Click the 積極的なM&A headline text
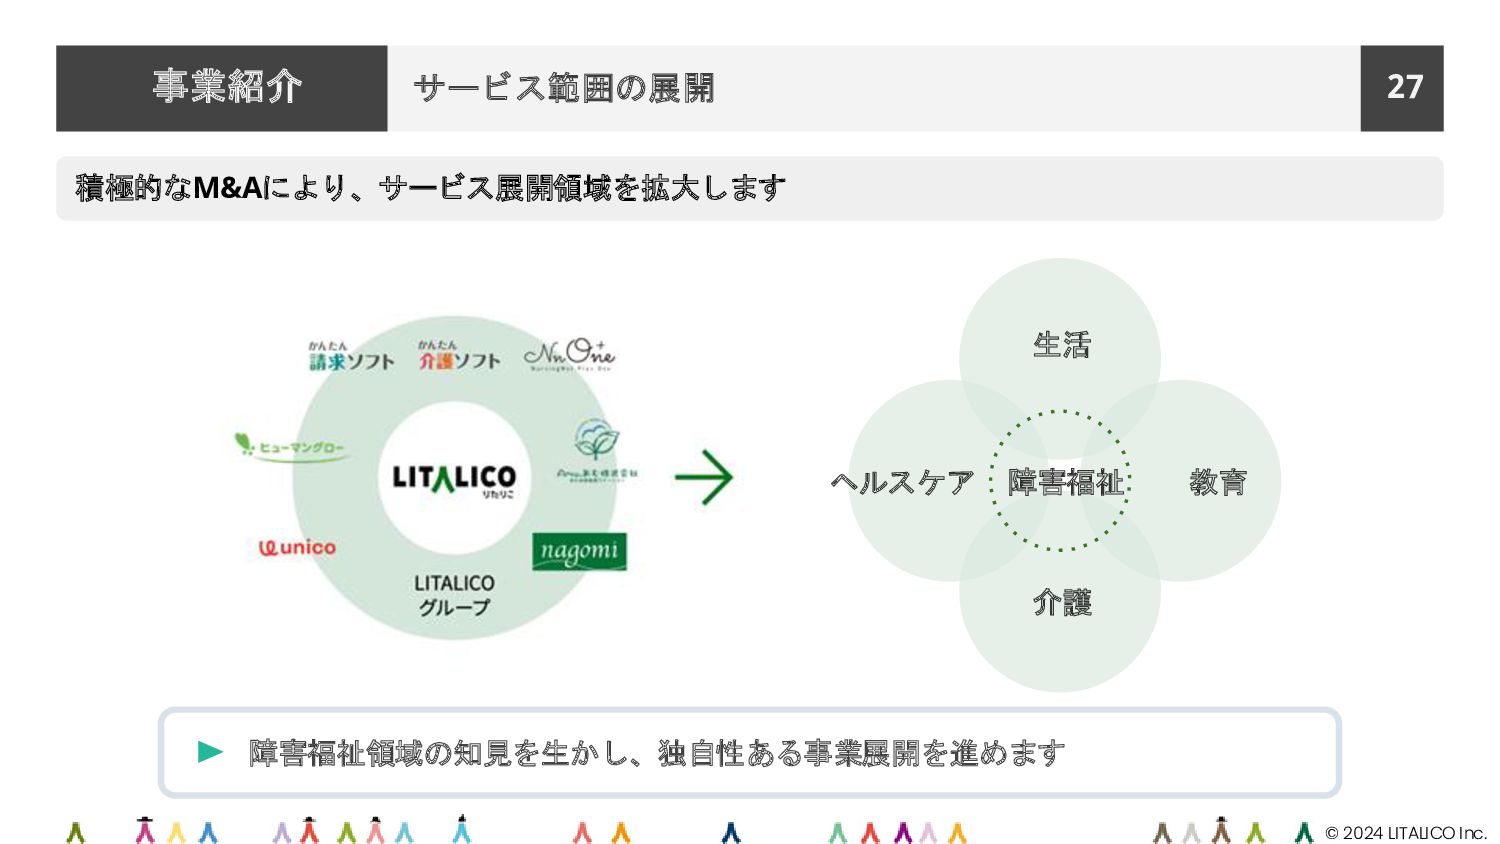This screenshot has width=1500, height=844. [x=431, y=188]
